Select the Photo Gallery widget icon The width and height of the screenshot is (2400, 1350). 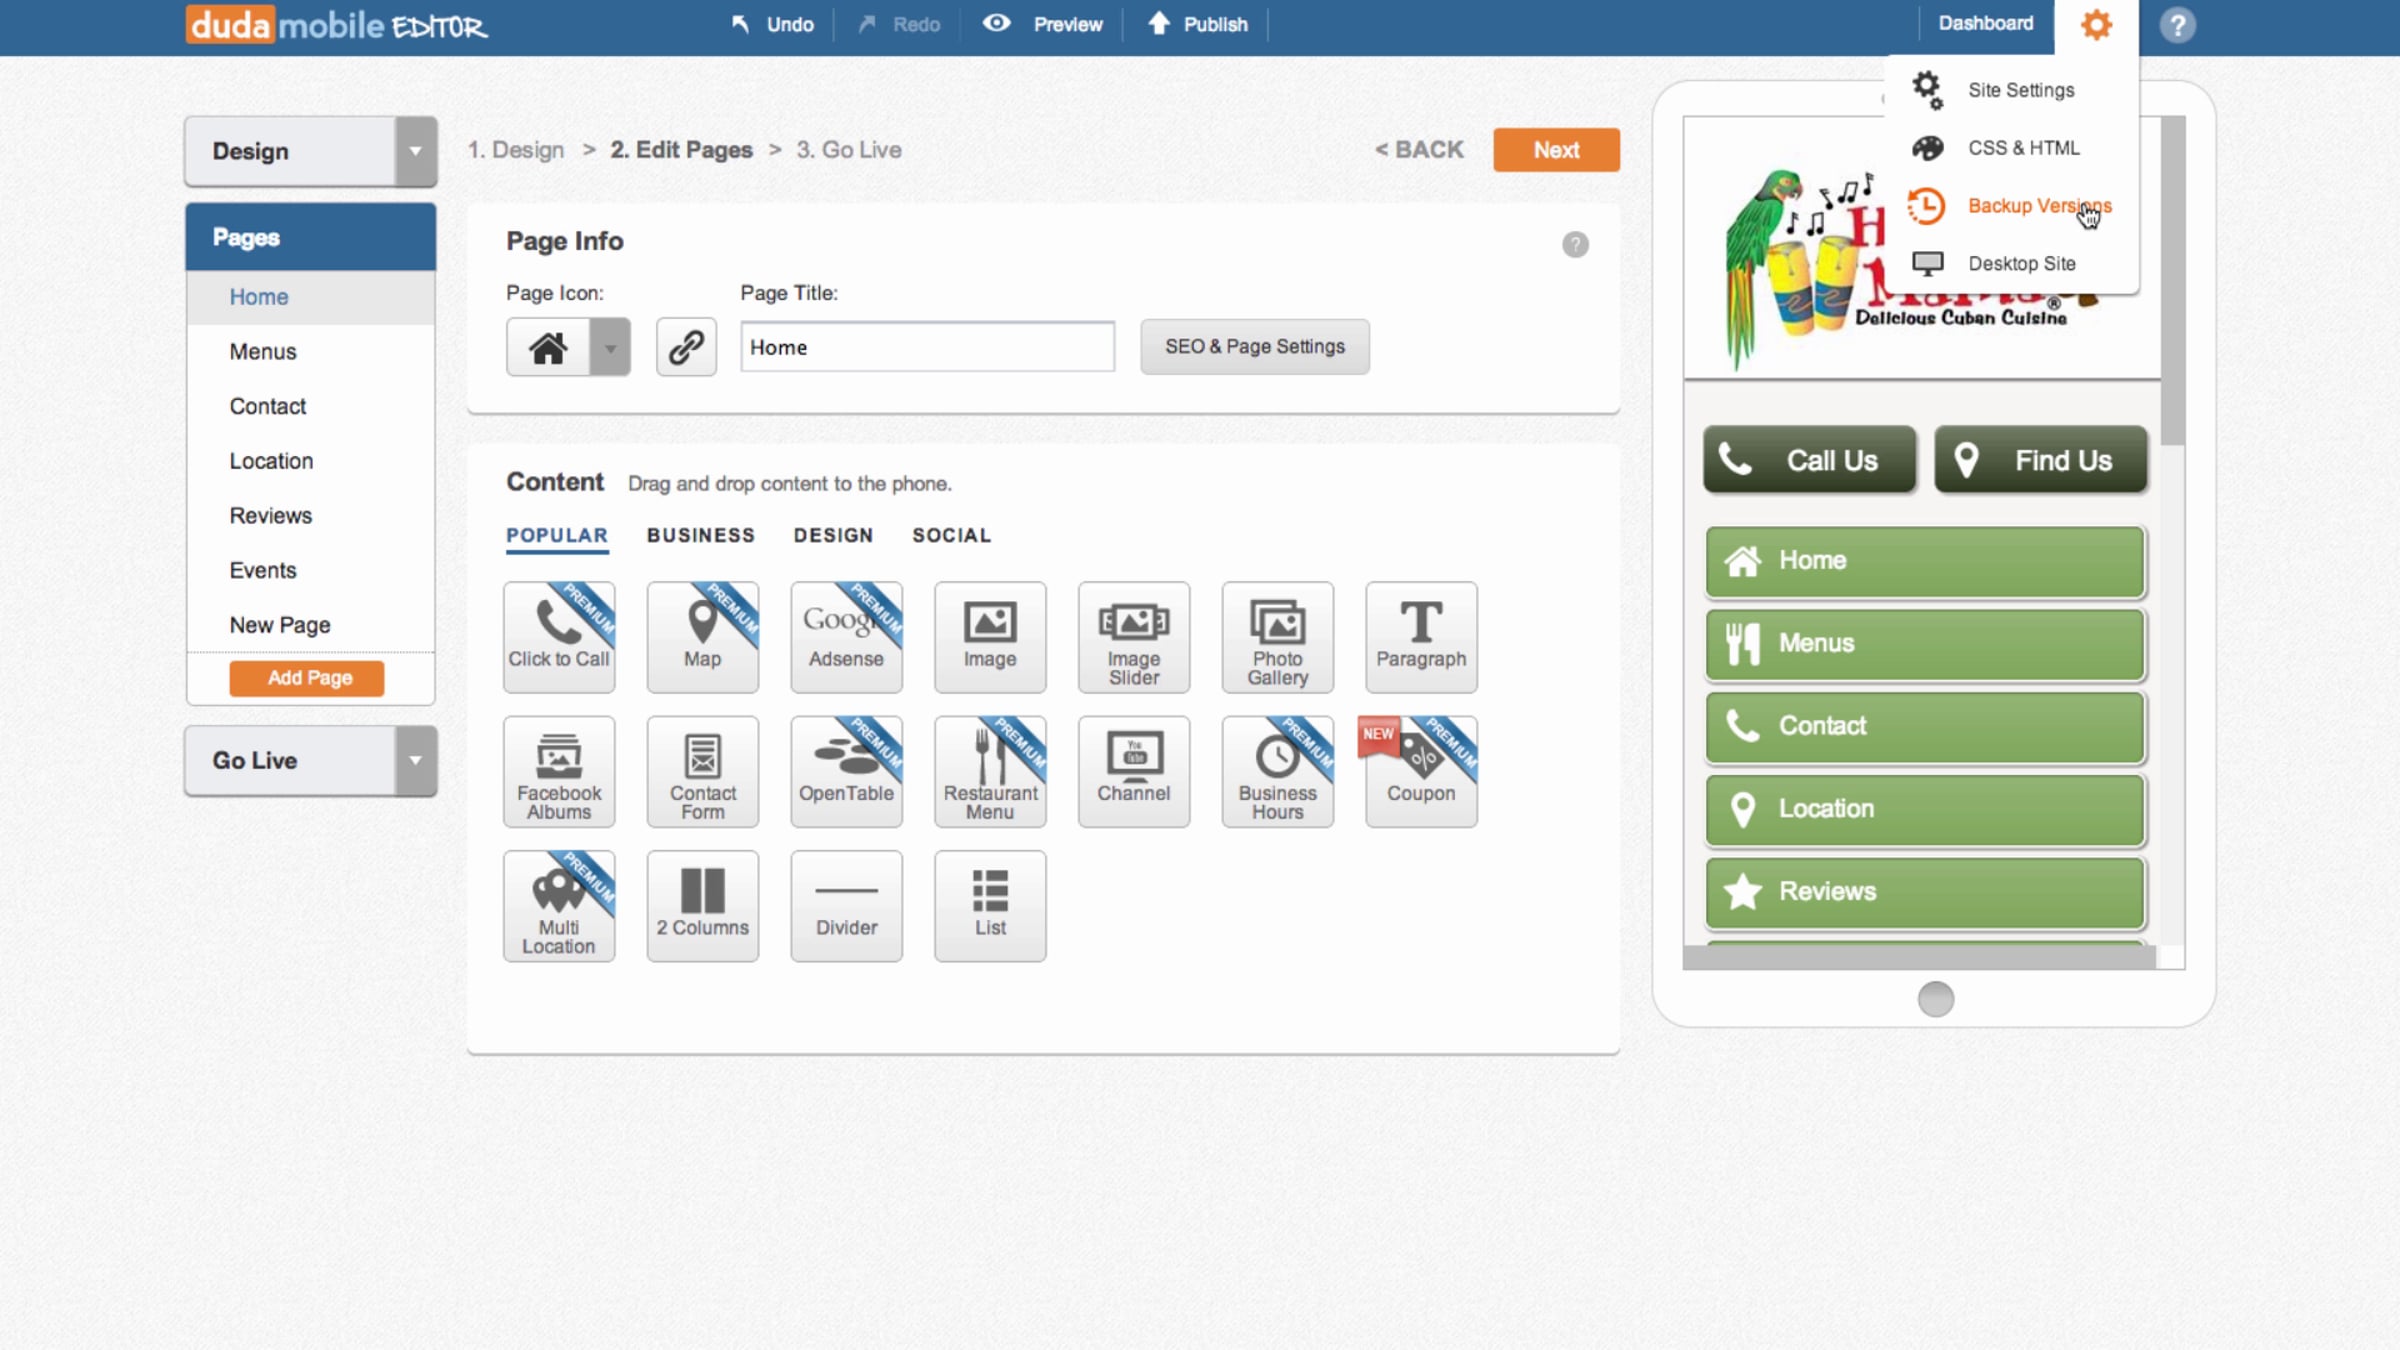click(x=1277, y=637)
